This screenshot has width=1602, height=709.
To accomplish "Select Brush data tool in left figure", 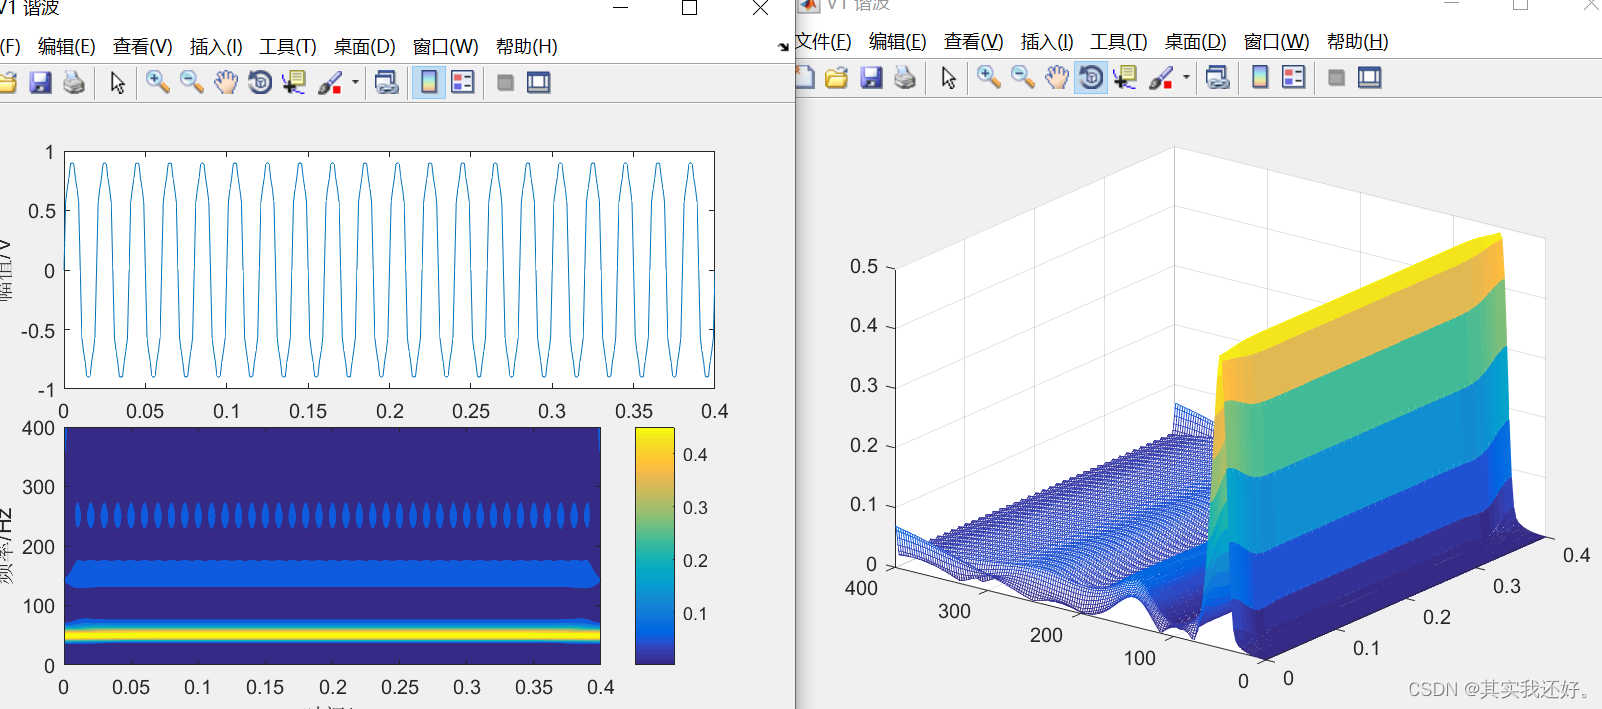I will (x=330, y=83).
